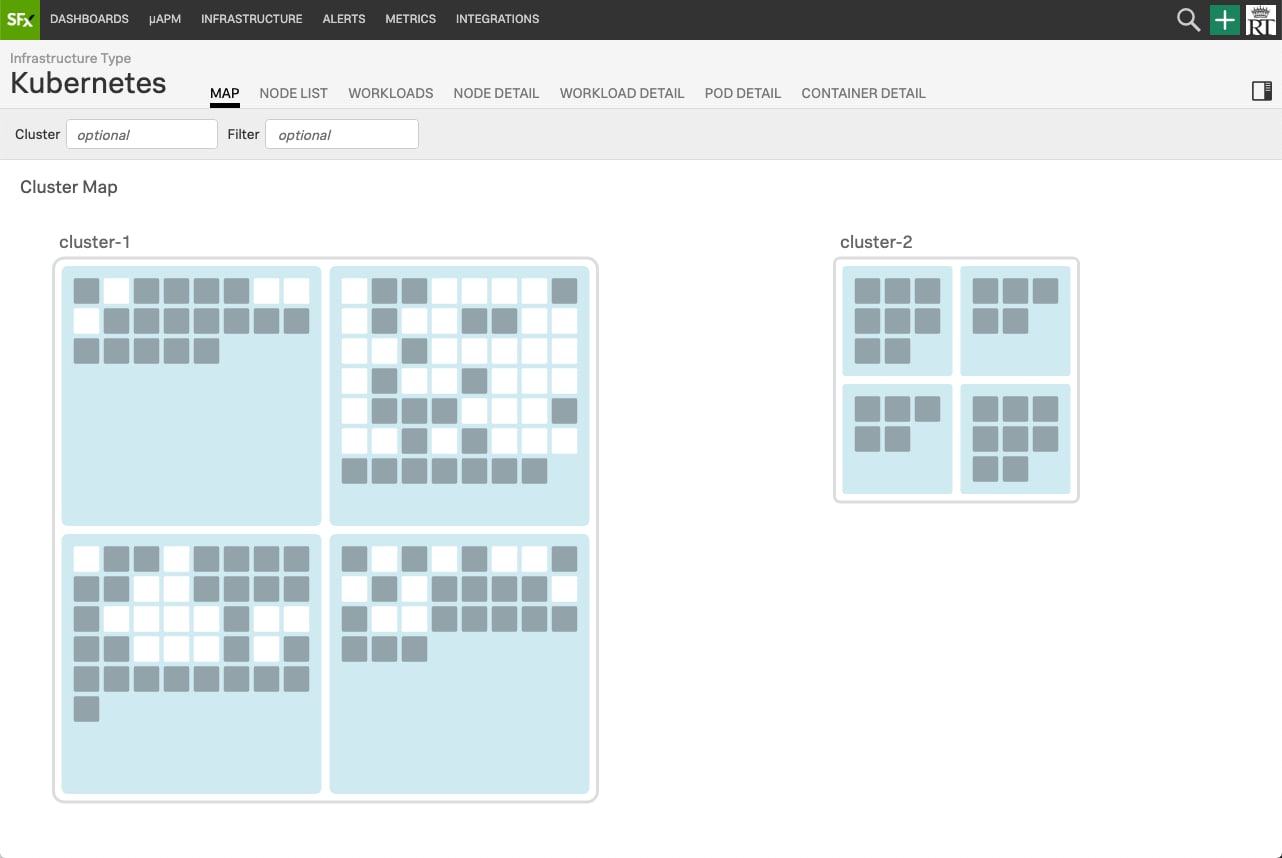Open the RT user profile avatar
This screenshot has width=1282, height=858.
tap(1260, 20)
